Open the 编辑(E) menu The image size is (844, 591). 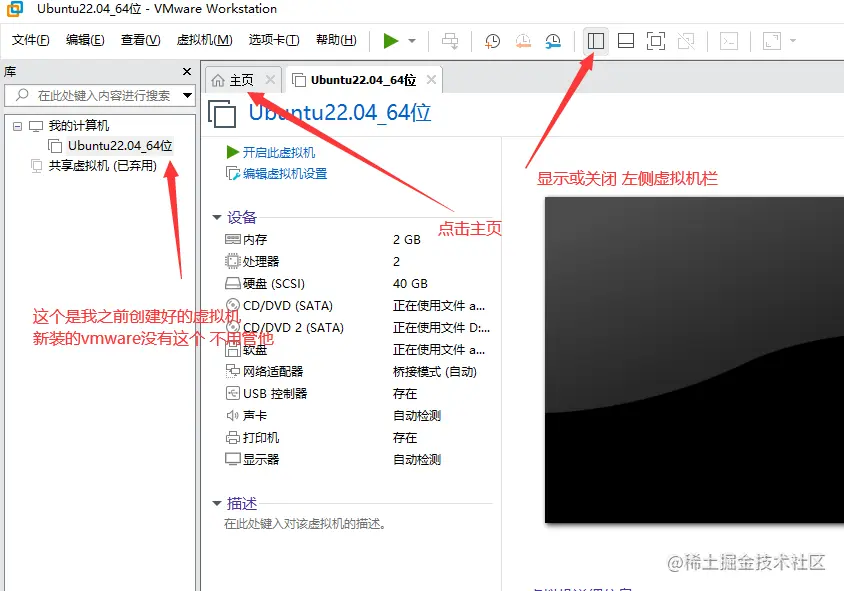pyautogui.click(x=85, y=40)
